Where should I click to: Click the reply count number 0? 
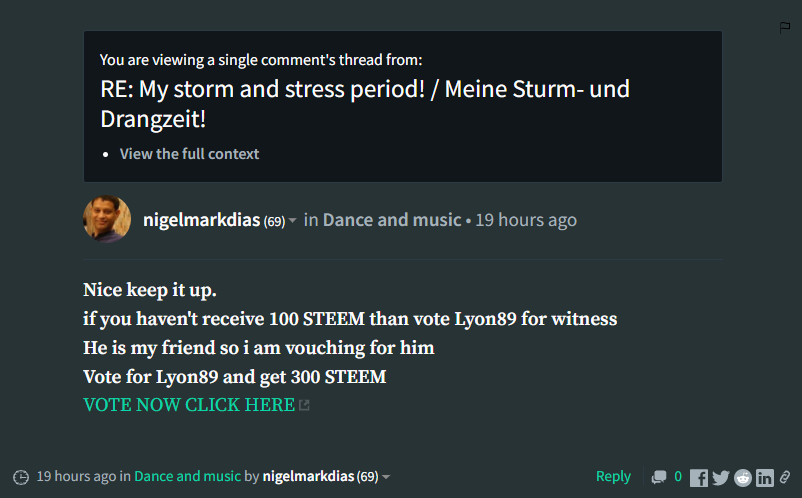pos(678,477)
